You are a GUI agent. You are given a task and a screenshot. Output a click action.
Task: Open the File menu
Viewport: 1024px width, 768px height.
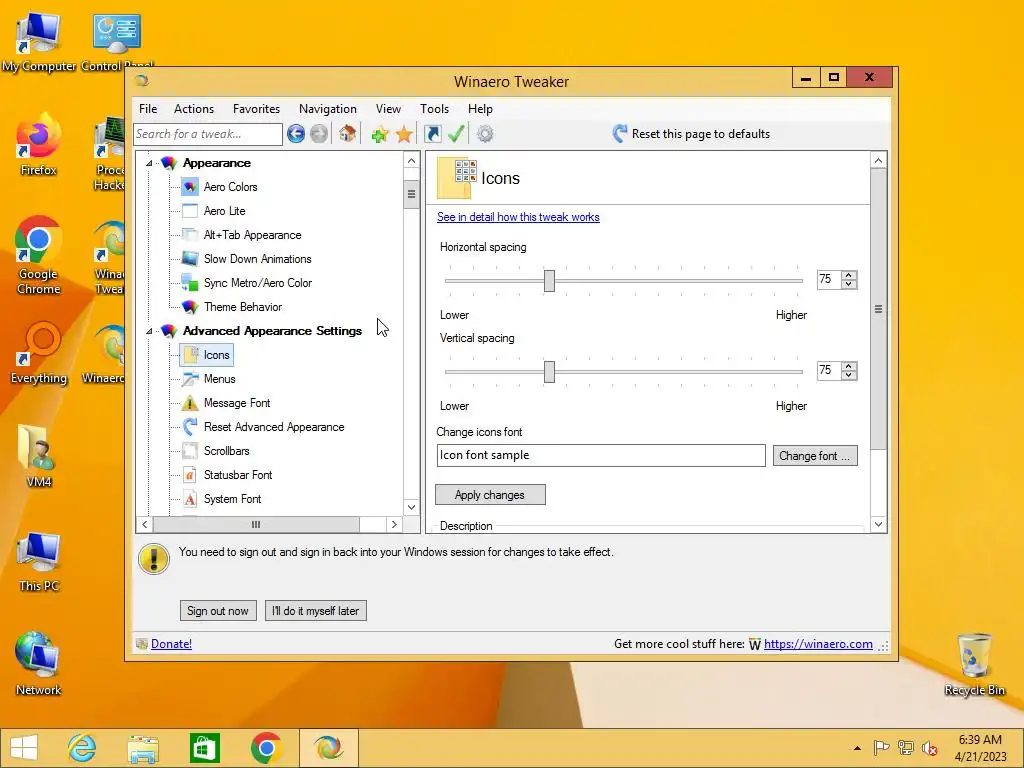(148, 109)
